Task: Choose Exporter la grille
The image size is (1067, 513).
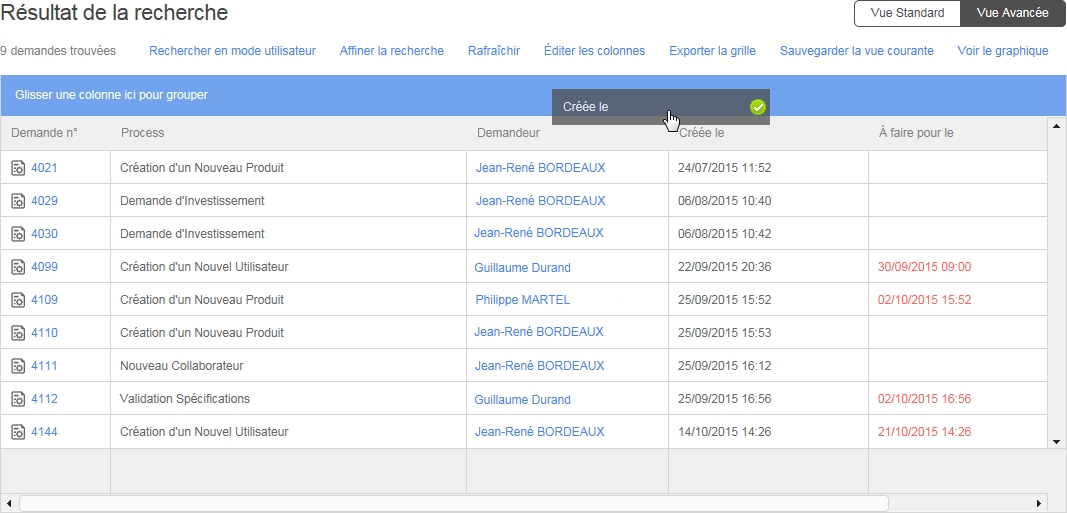Action: click(x=712, y=51)
